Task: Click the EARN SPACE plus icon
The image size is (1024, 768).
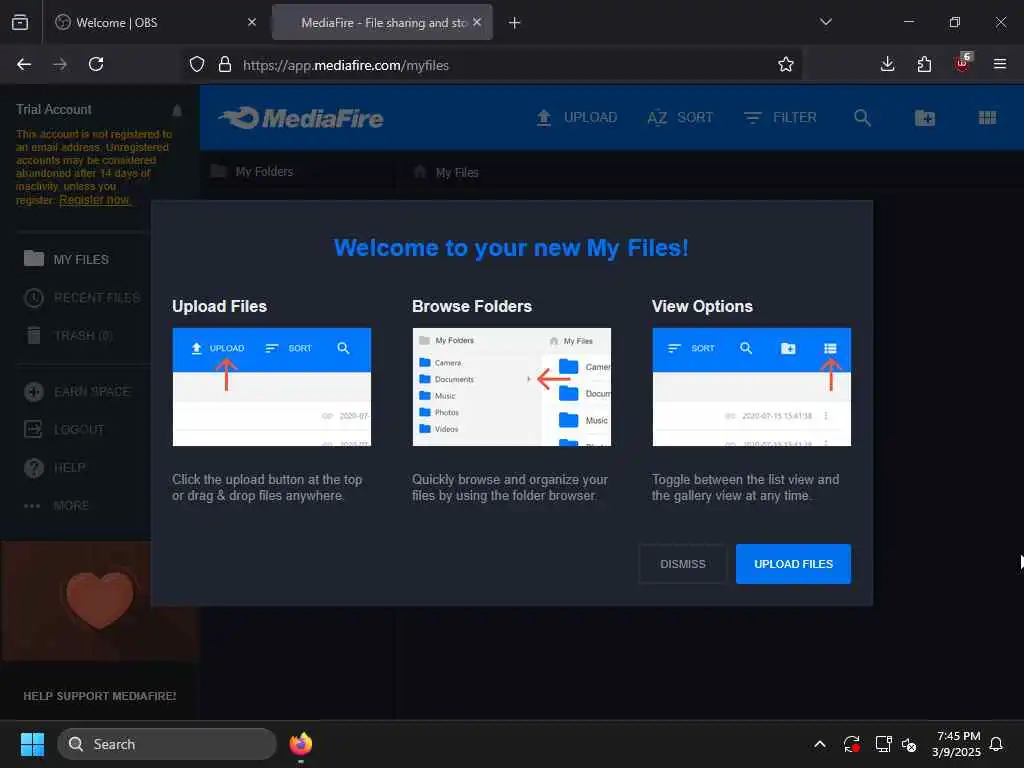Action: click(34, 392)
